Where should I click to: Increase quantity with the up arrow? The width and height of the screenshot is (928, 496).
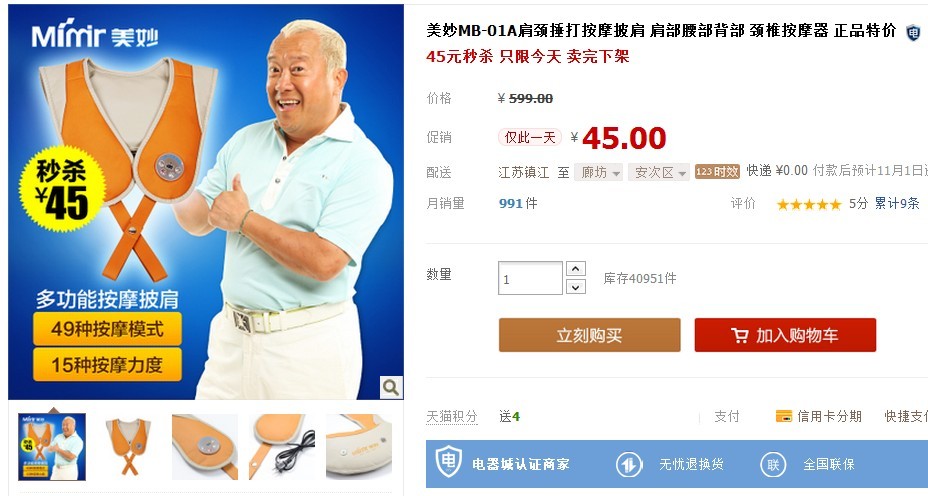click(576, 269)
